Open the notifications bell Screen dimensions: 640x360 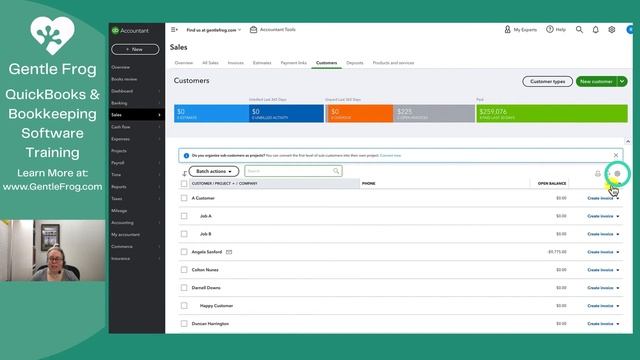(596, 30)
